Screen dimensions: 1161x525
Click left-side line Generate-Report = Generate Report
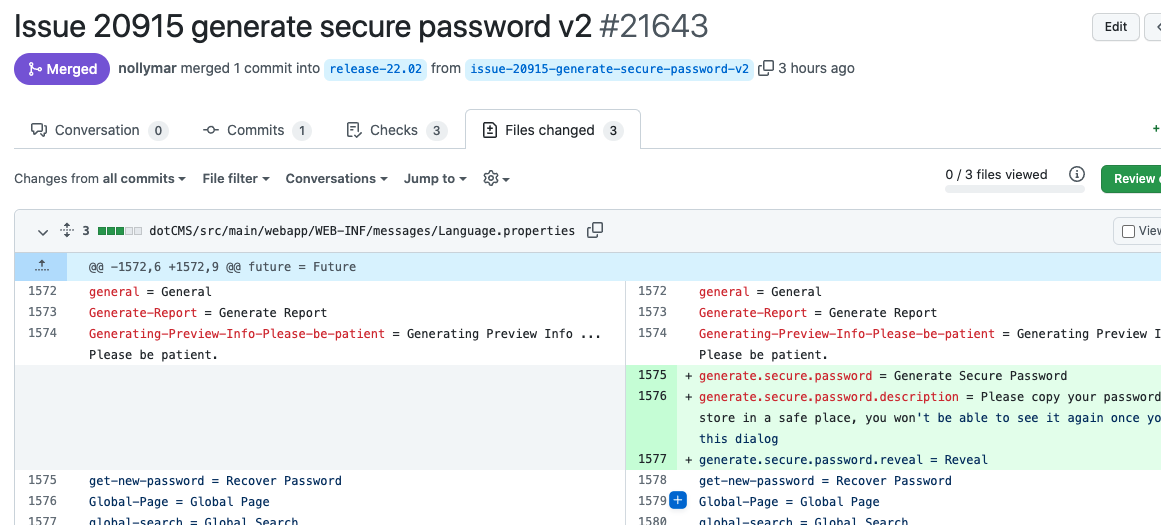click(x=208, y=312)
